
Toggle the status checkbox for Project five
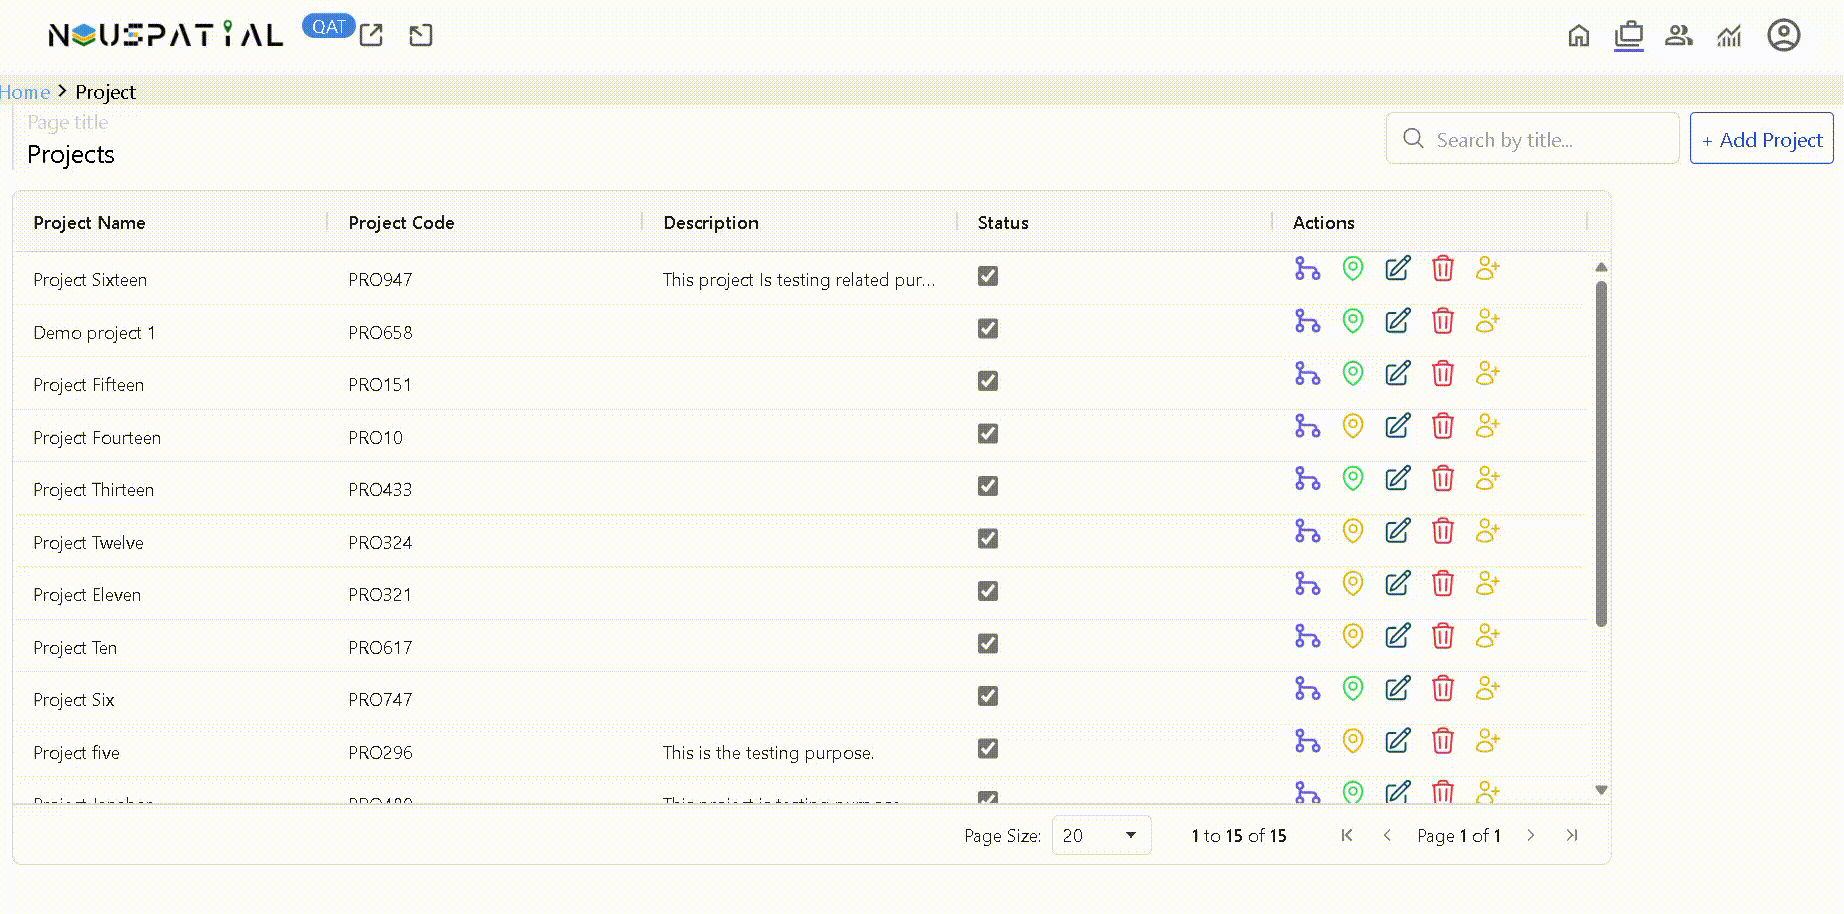(988, 749)
